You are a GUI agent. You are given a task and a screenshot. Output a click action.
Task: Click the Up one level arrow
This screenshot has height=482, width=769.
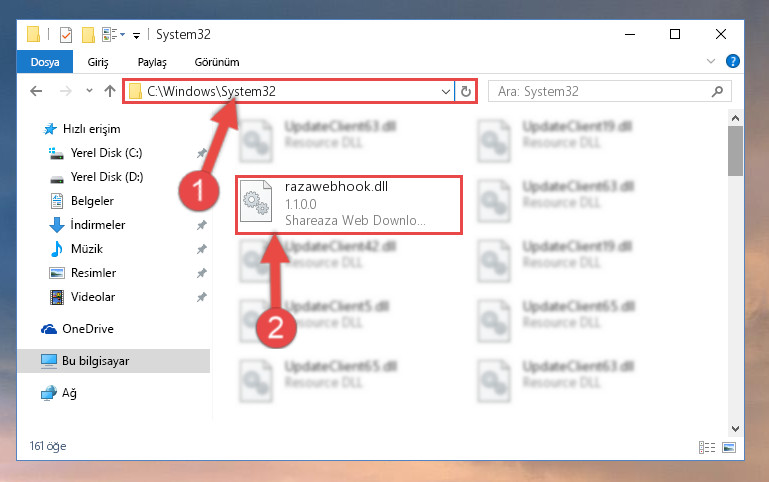[x=110, y=91]
